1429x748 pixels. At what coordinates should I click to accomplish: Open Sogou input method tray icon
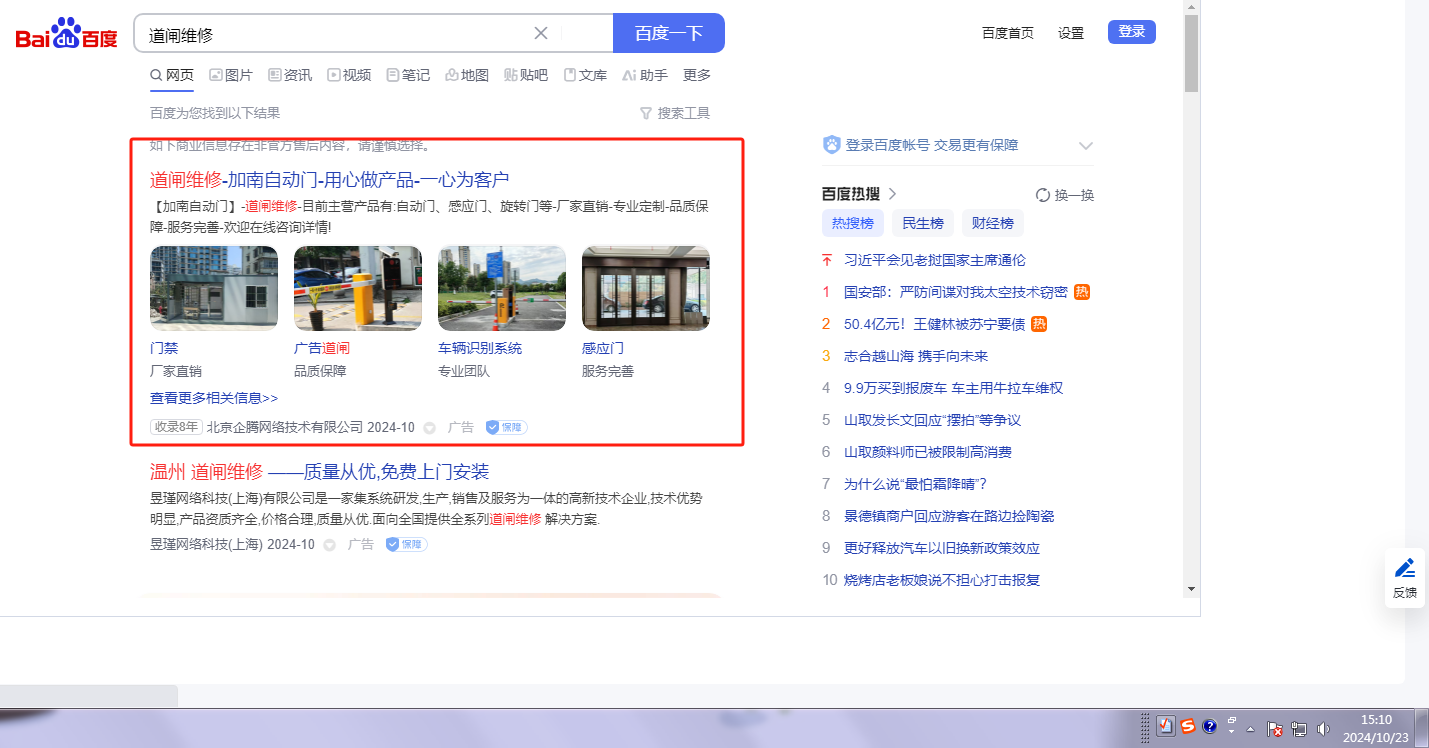click(x=1188, y=727)
